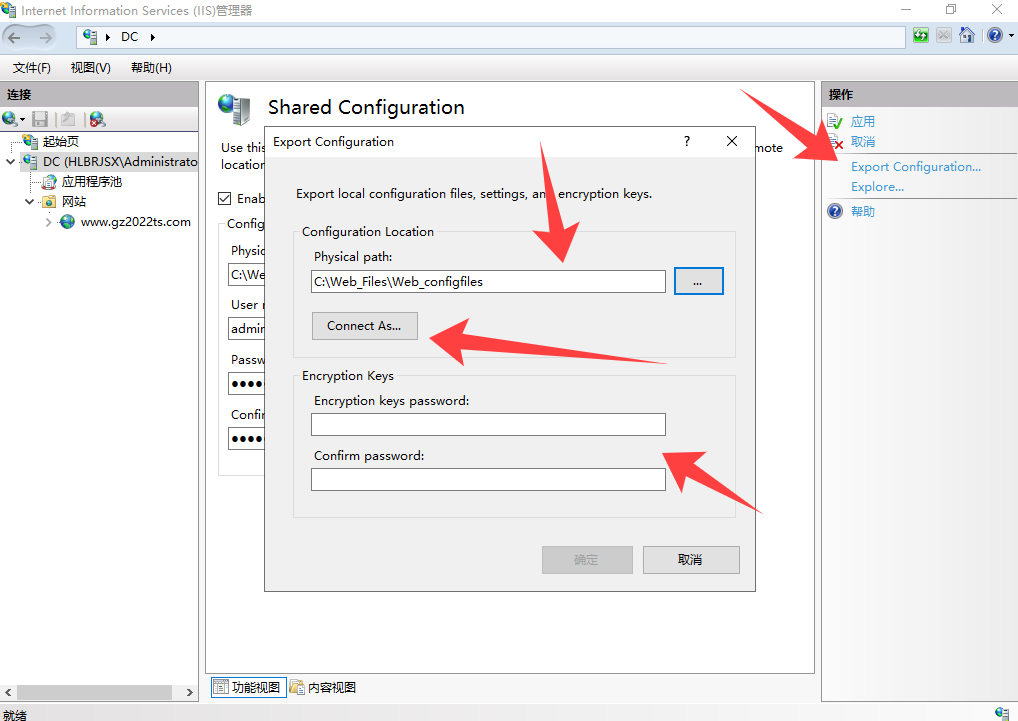1018x721 pixels.
Task: Click the Encryption keys password field
Action: [x=488, y=425]
